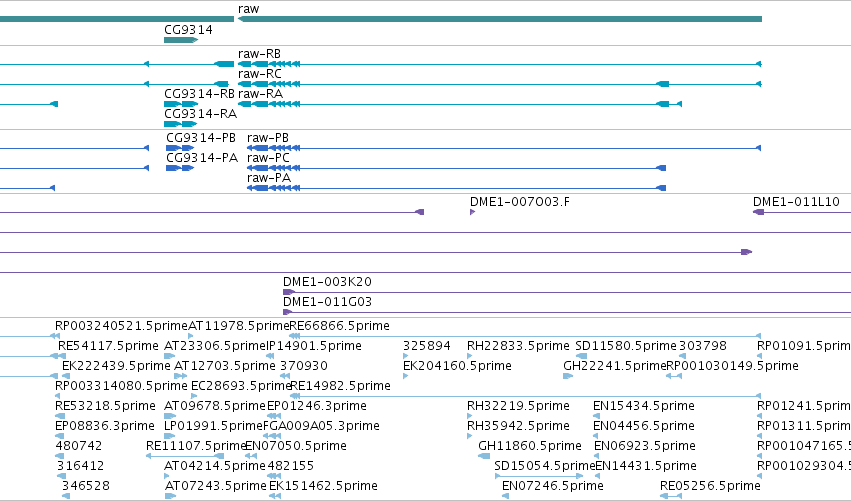Select RH22833.5prime EST label
The width and height of the screenshot is (851, 501).
(x=518, y=346)
